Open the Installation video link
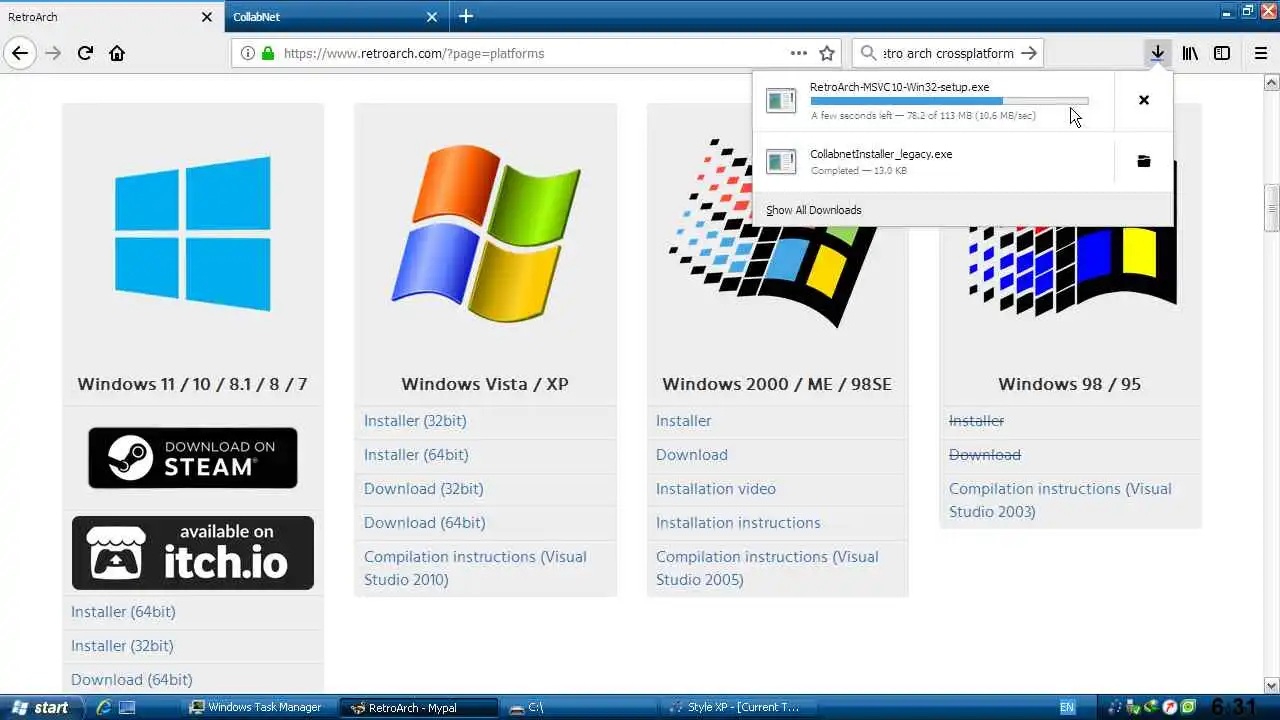 (x=716, y=489)
